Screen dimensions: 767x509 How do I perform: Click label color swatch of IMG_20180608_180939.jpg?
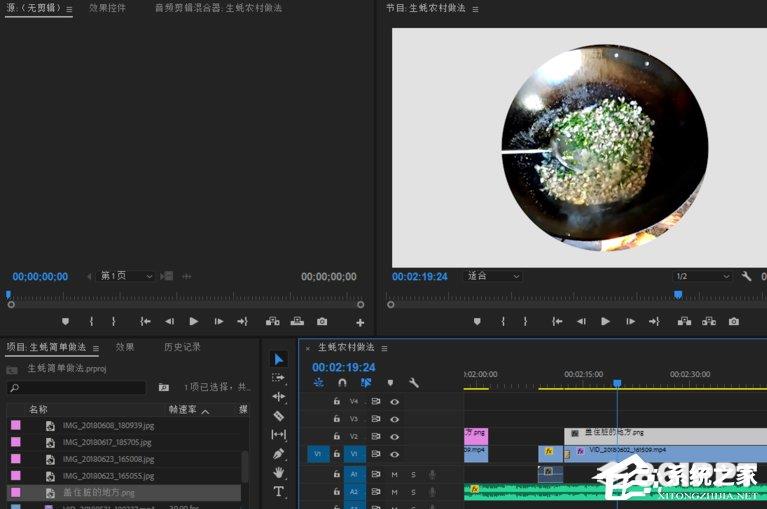click(x=16, y=425)
